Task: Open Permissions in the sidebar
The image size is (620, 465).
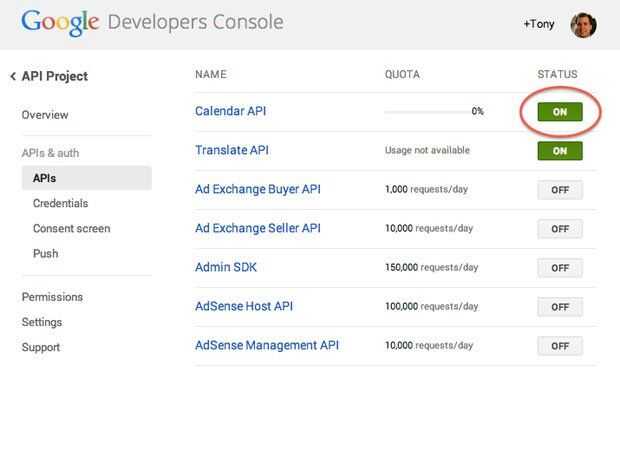Action: pyautogui.click(x=52, y=297)
